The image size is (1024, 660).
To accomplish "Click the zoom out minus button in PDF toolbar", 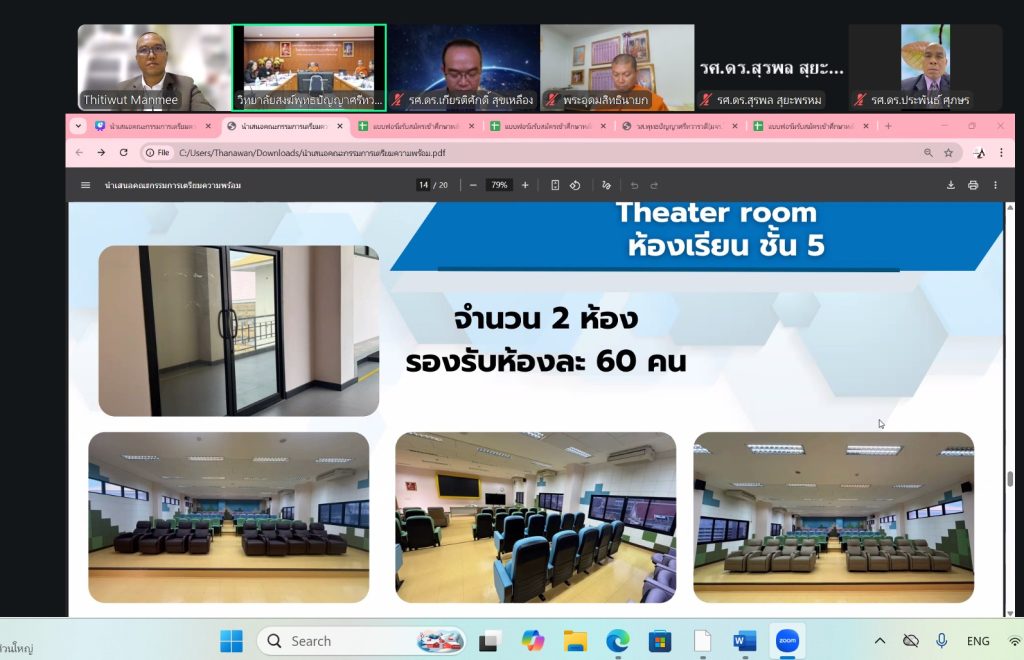I will [473, 185].
